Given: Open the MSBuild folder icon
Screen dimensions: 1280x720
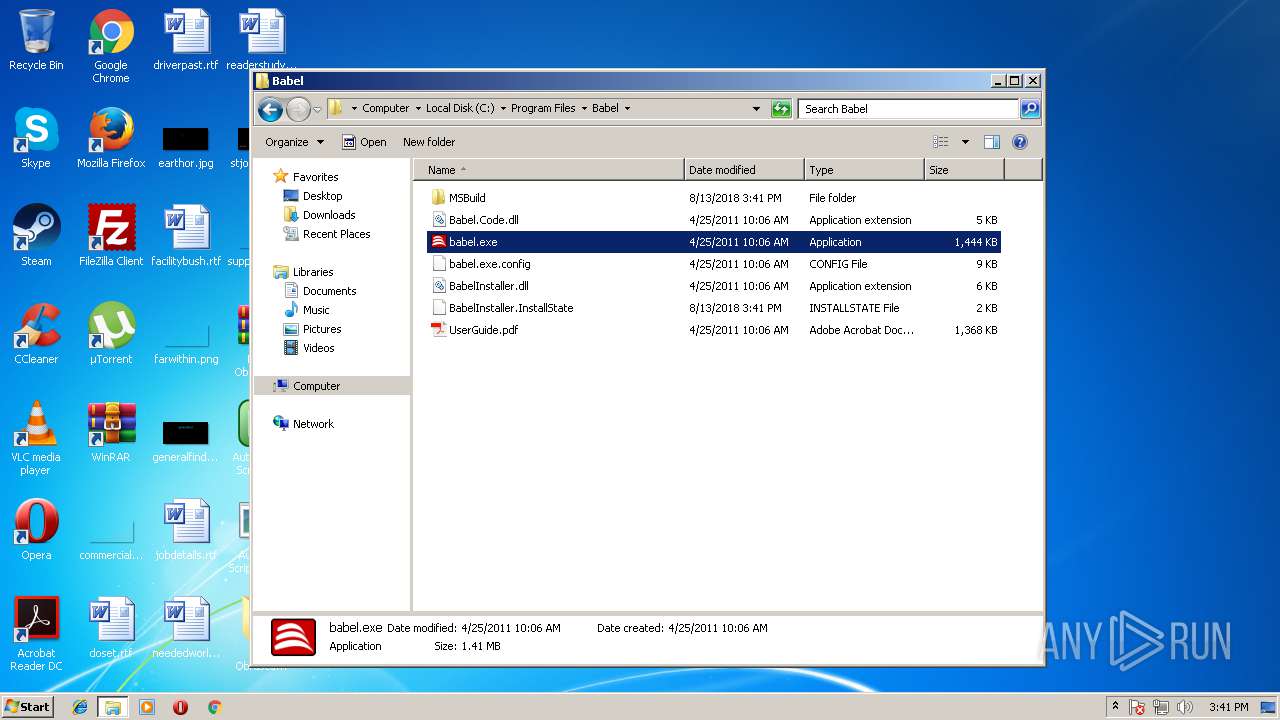Looking at the screenshot, I should coord(438,198).
